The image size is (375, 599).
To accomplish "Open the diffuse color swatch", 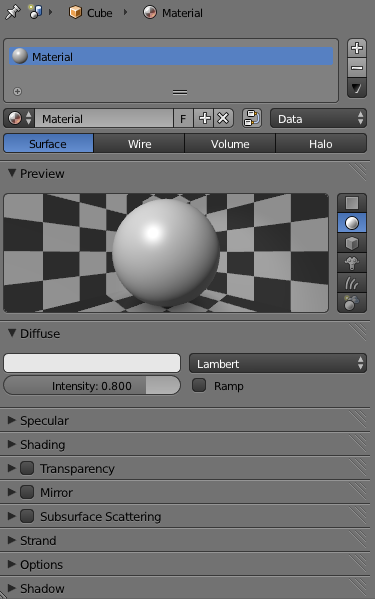I will pos(92,363).
